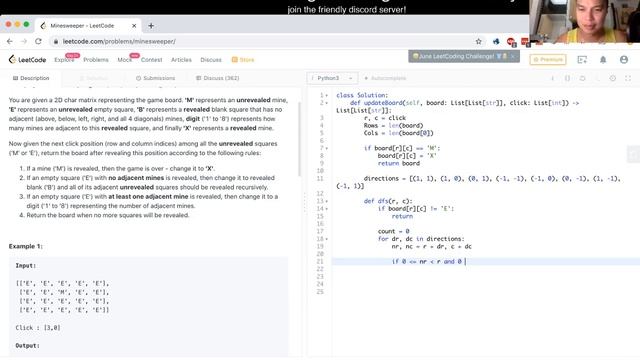Close the Minesweeper - LeetCode tab
The height and width of the screenshot is (360, 640).
tap(134, 26)
